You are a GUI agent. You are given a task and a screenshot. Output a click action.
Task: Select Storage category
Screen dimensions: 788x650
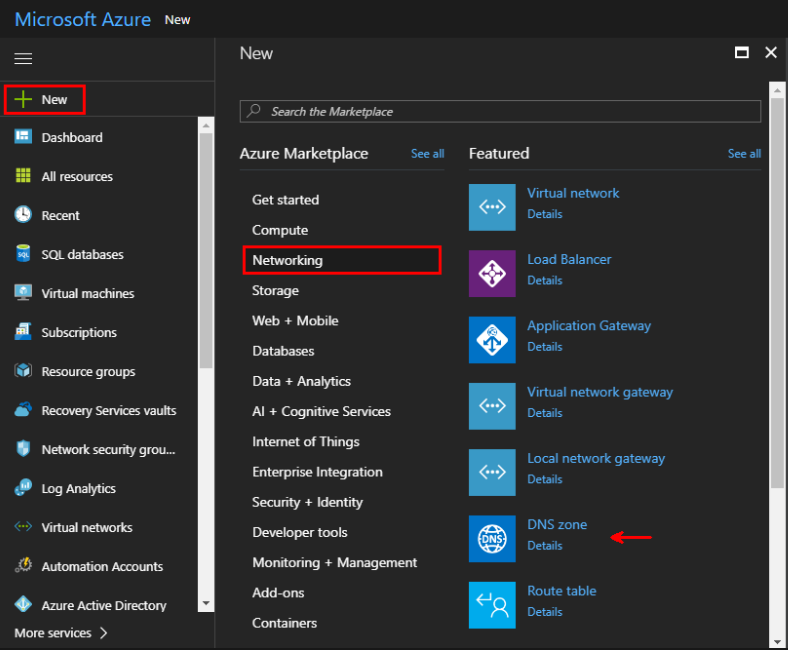pyautogui.click(x=275, y=291)
